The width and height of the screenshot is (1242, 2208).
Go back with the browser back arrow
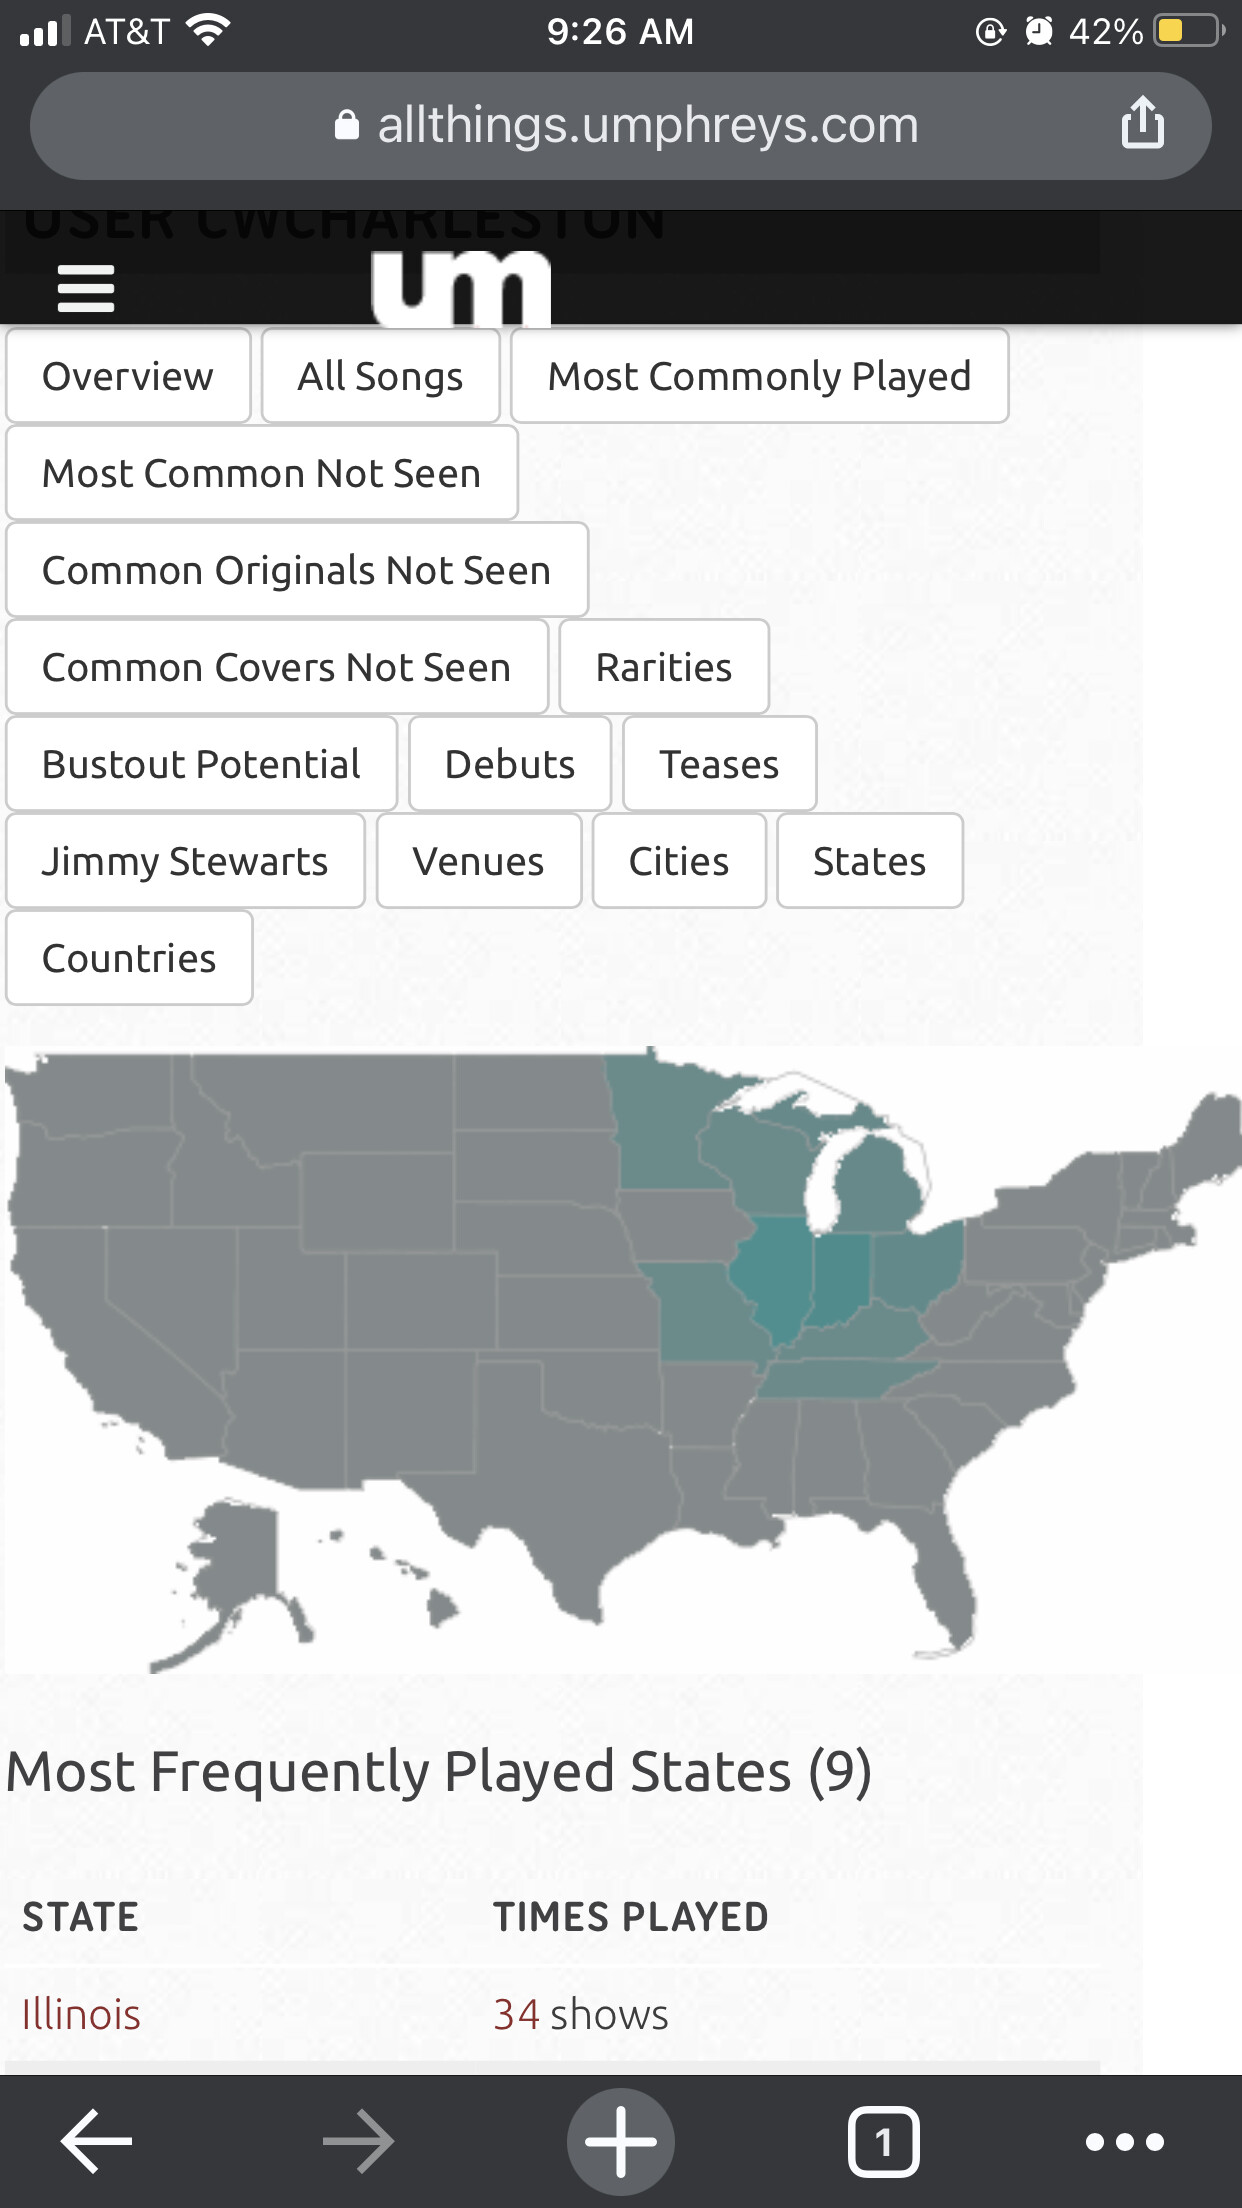(96, 2141)
